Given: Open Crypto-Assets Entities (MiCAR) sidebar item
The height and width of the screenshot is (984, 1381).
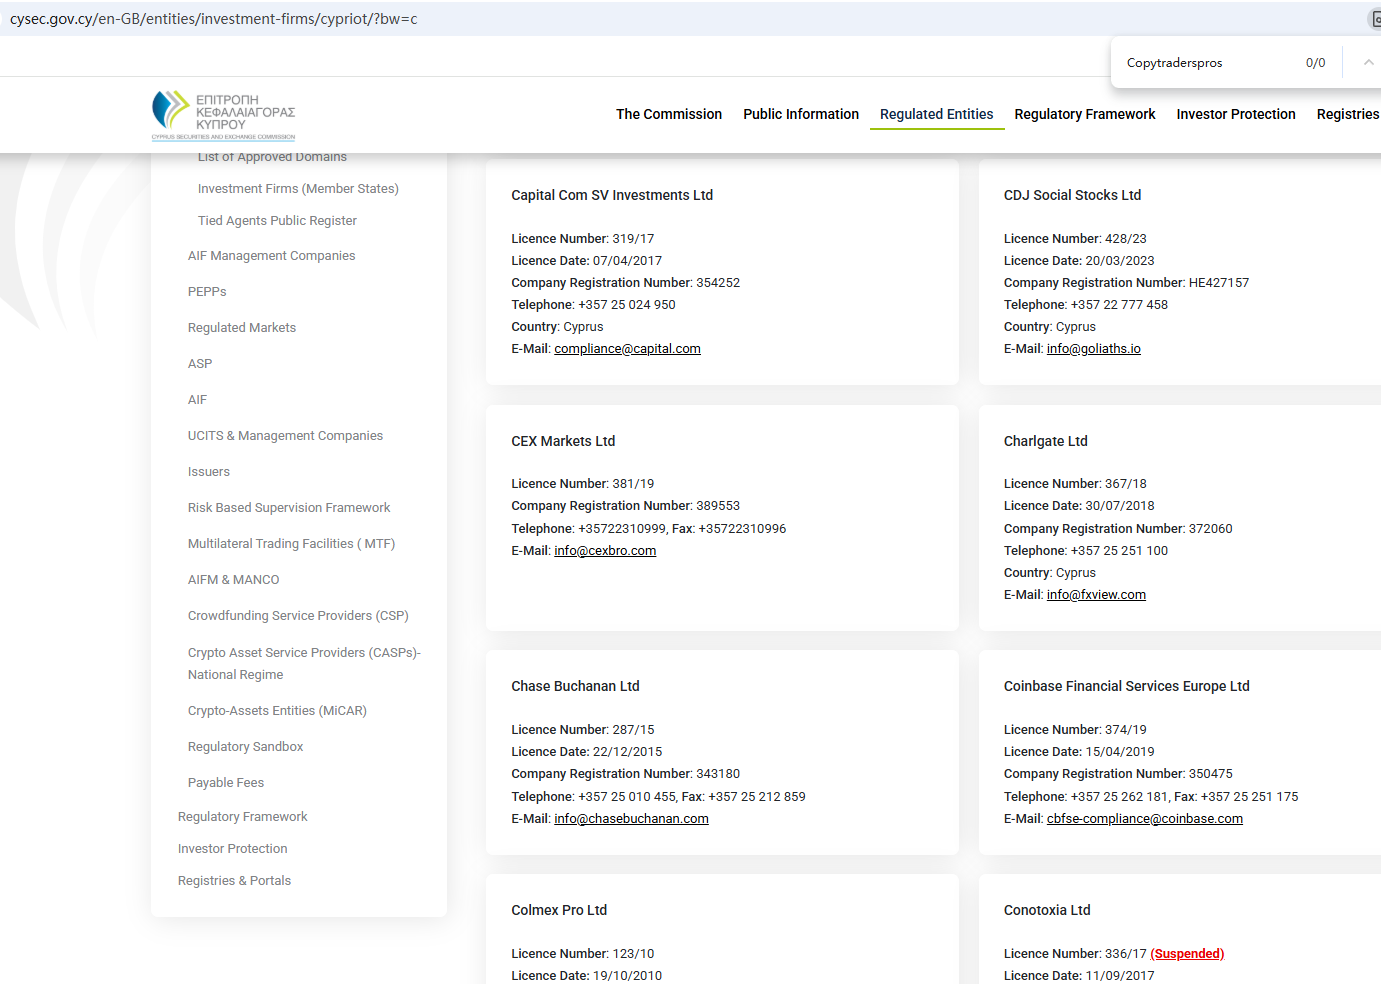Looking at the screenshot, I should (277, 711).
